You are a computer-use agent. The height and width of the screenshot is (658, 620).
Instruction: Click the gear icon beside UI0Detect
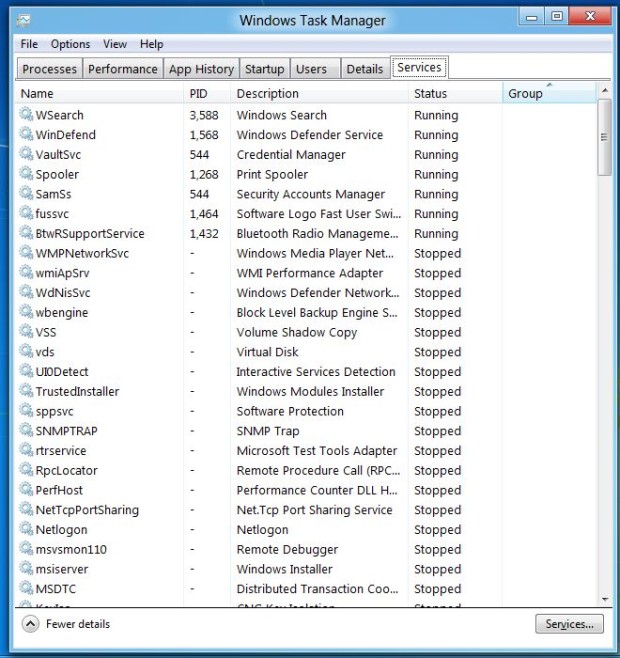(x=26, y=371)
